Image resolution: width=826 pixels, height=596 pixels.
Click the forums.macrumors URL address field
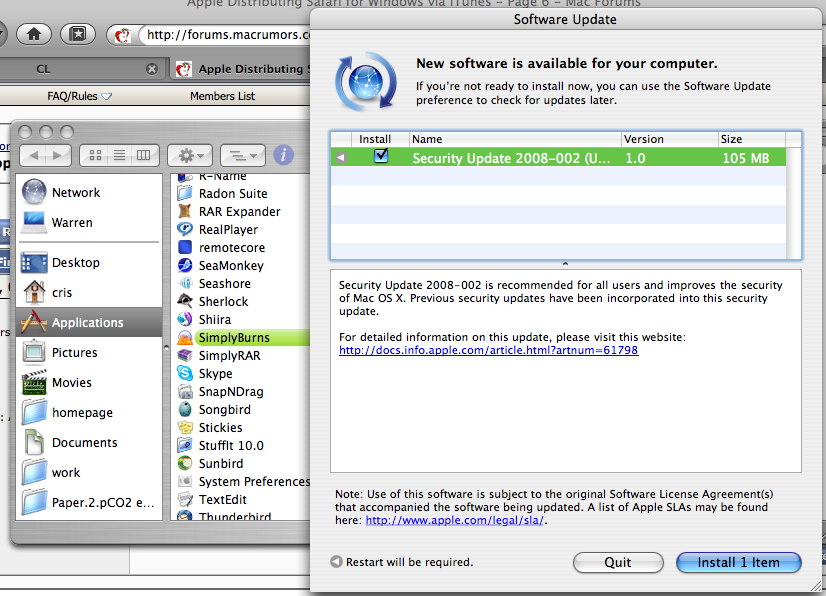click(227, 35)
